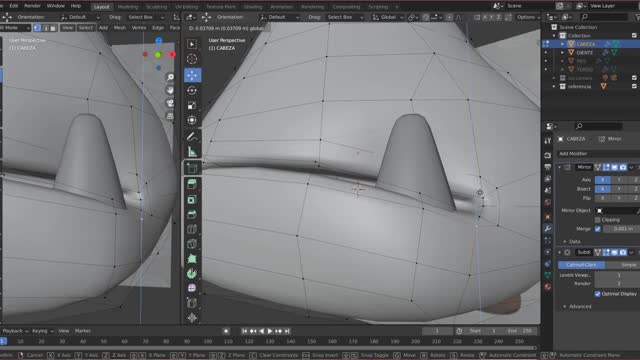
Task: Toggle Mirror modifier Flip X
Action: (x=602, y=198)
